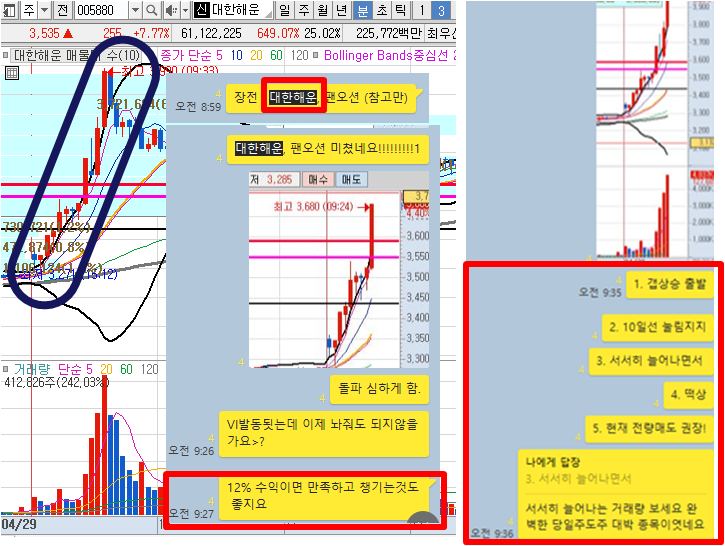Screen dimensions: 725x546
Task: Click '종가 단순 5' moving average legend
Action: tap(191, 55)
